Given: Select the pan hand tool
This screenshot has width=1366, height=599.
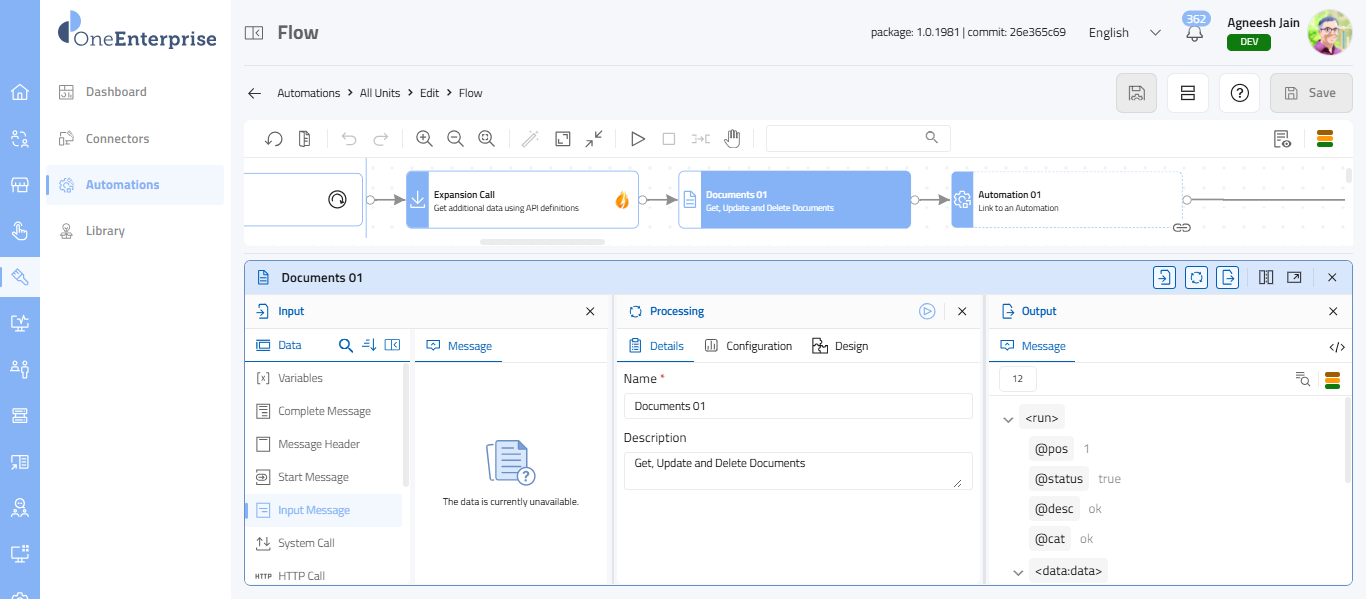Looking at the screenshot, I should pyautogui.click(x=733, y=139).
